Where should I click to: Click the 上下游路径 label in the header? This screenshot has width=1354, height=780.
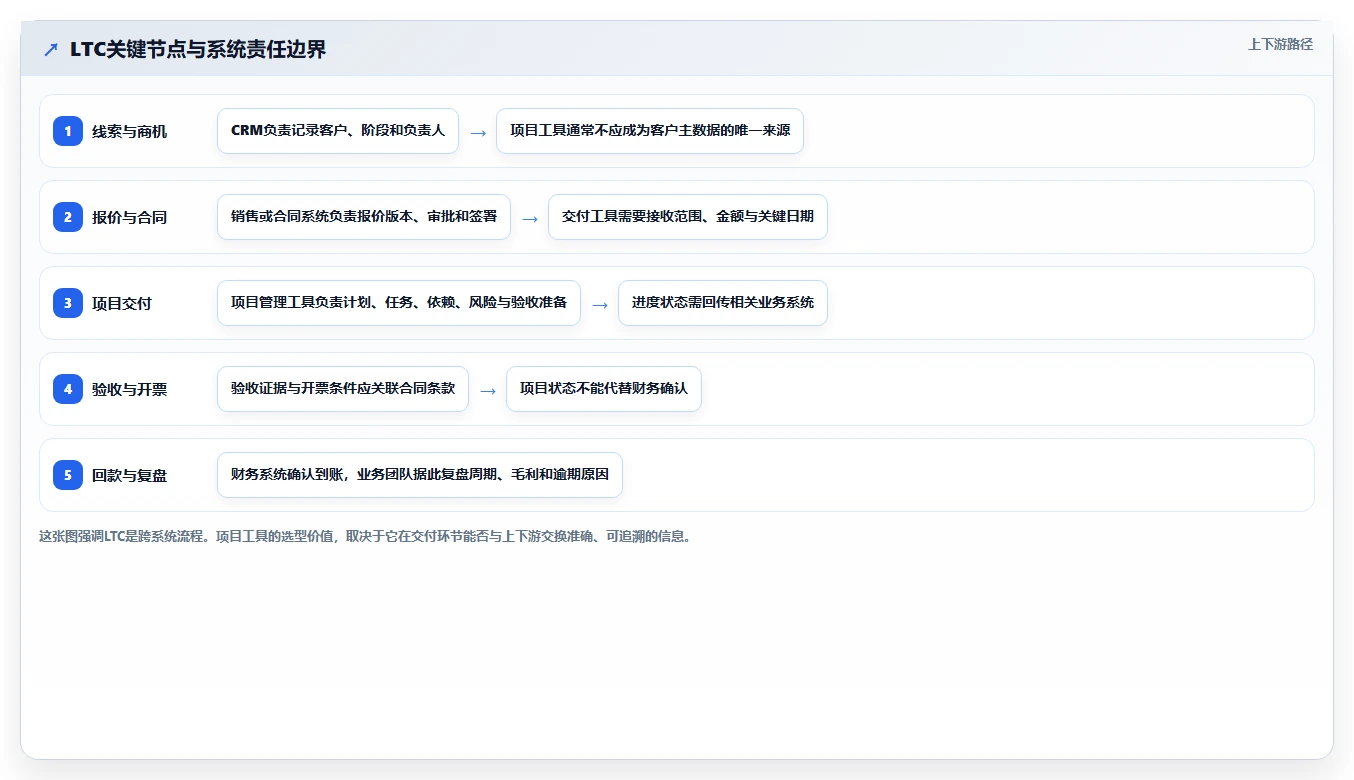(x=1280, y=44)
